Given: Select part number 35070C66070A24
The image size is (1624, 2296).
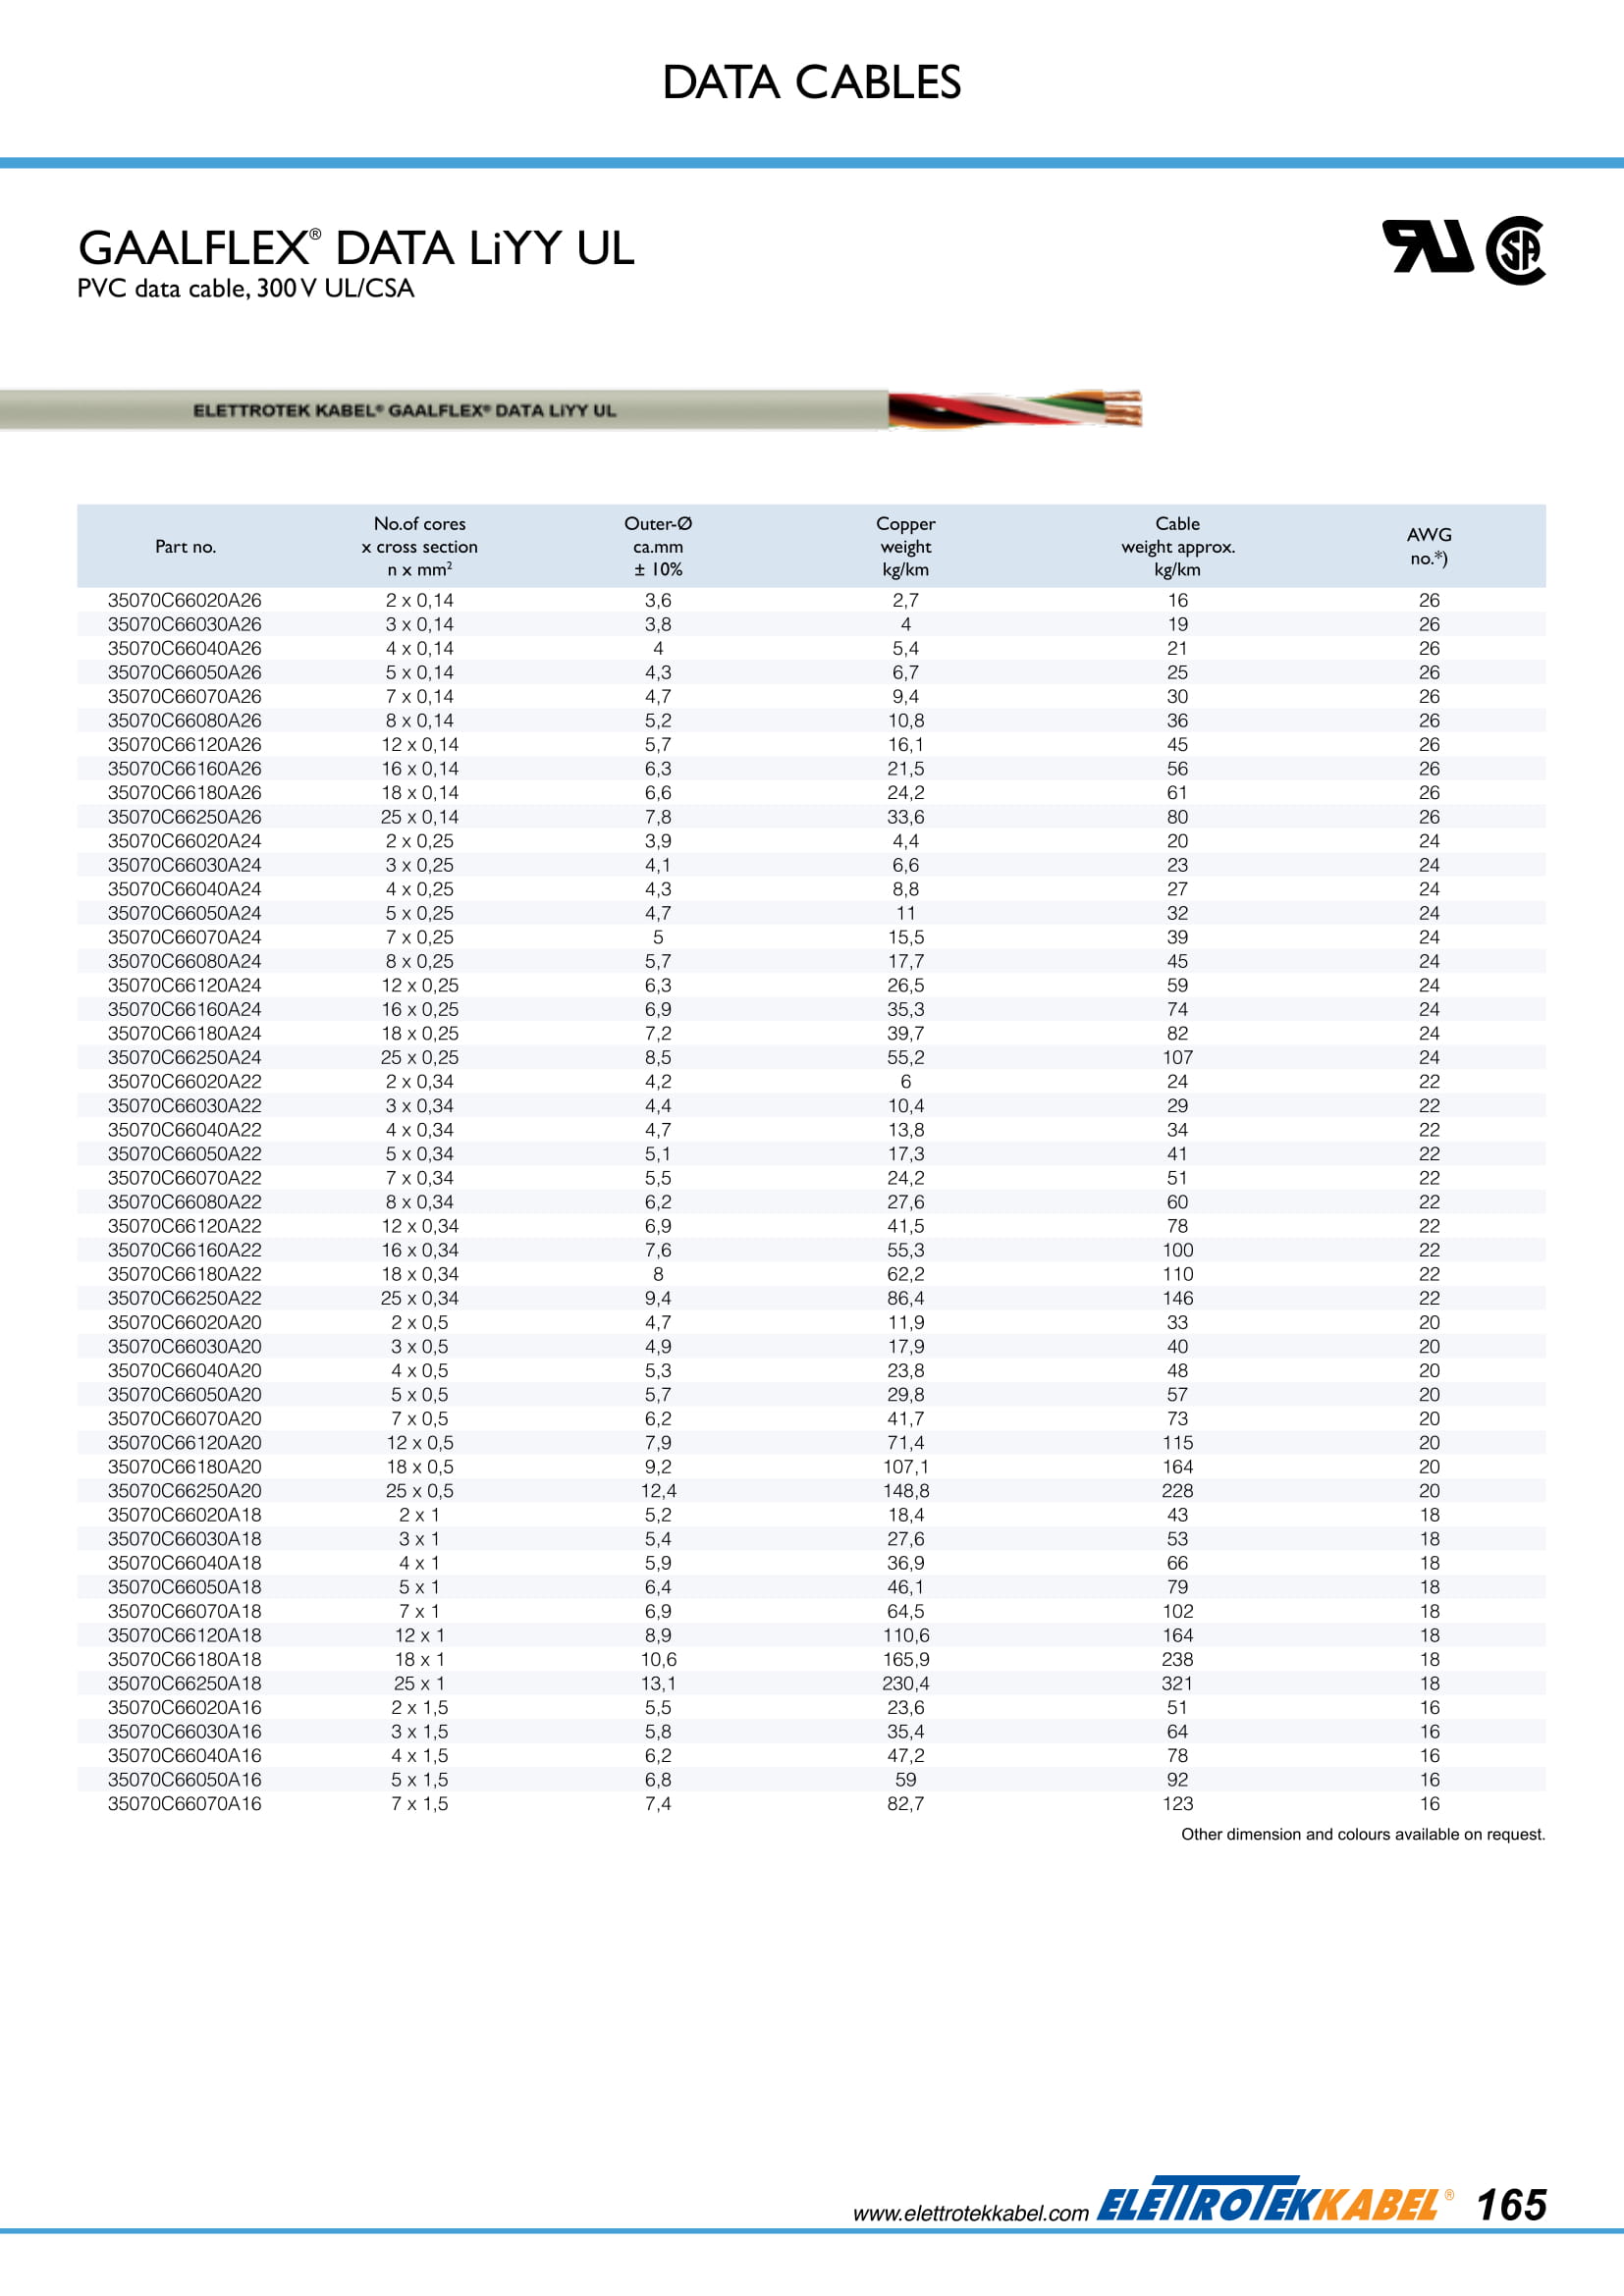Looking at the screenshot, I should pos(185,937).
